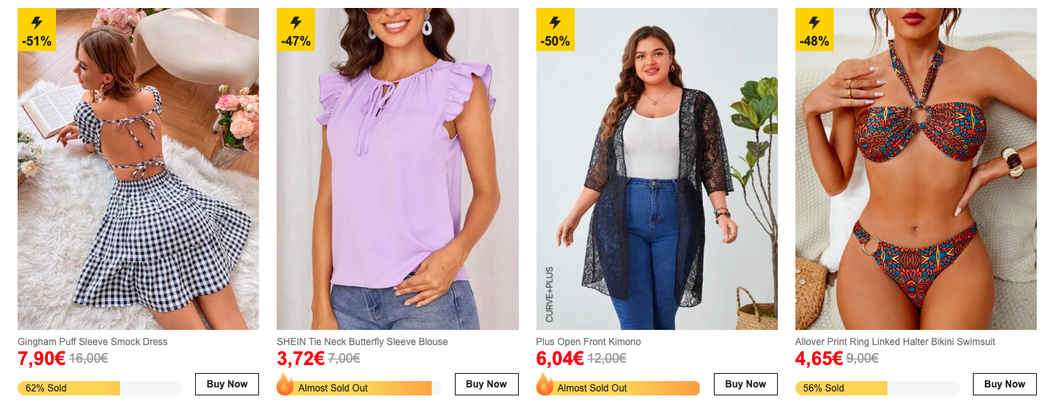The image size is (1048, 405).
Task: Open Allover Print Ring Linked Halter Bikini link
Action: (895, 342)
